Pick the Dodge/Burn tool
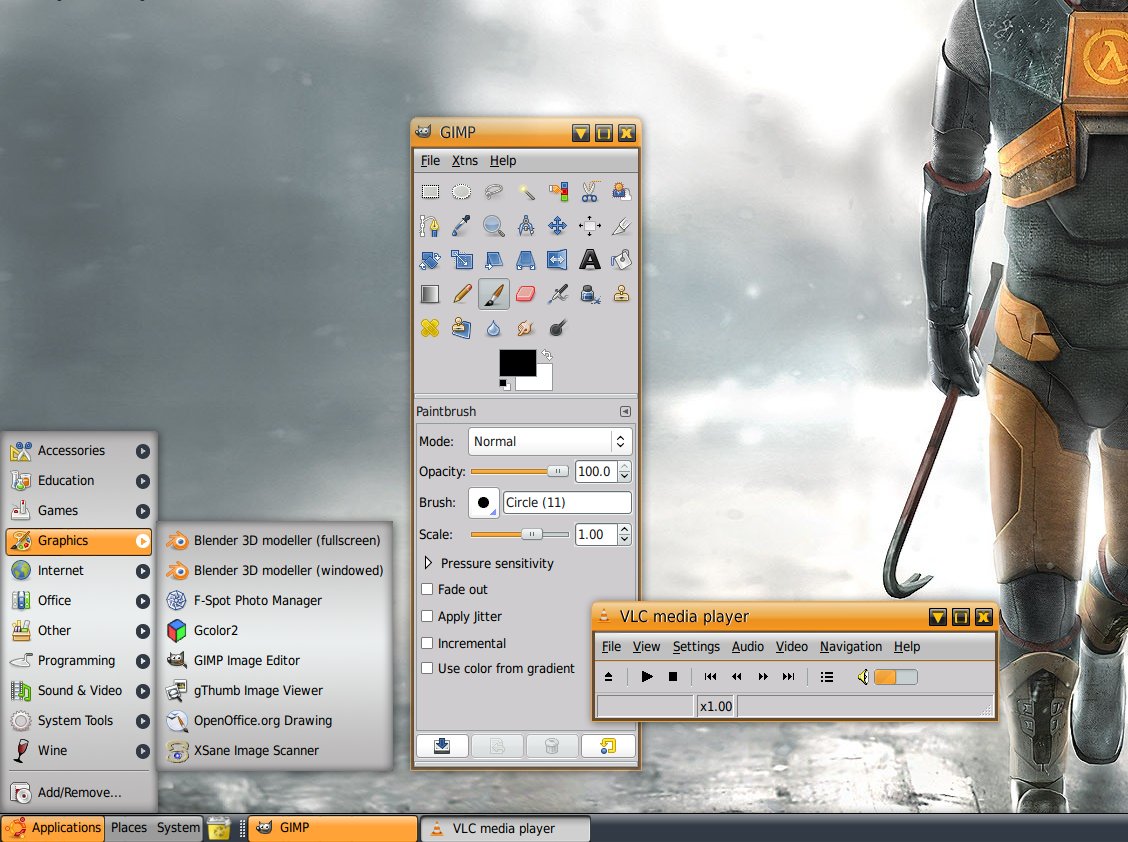1128x842 pixels. [x=558, y=328]
